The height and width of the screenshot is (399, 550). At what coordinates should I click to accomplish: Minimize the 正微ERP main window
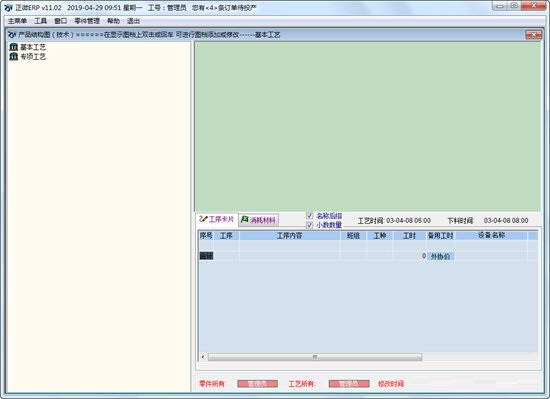[500, 6]
